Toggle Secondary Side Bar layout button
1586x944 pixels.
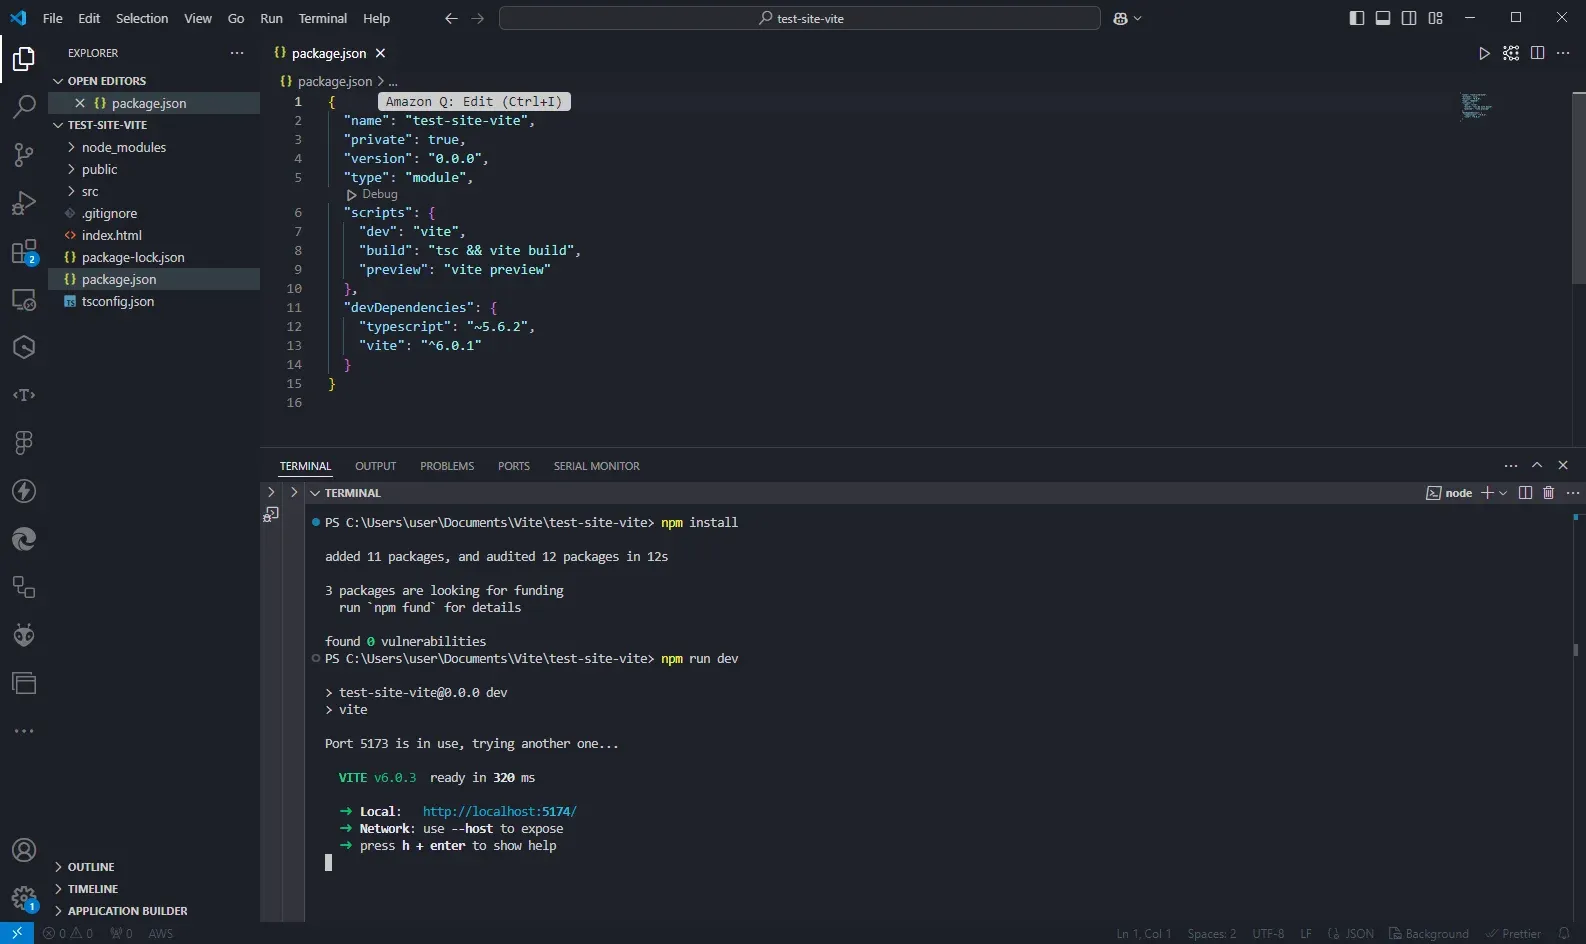[1409, 18]
